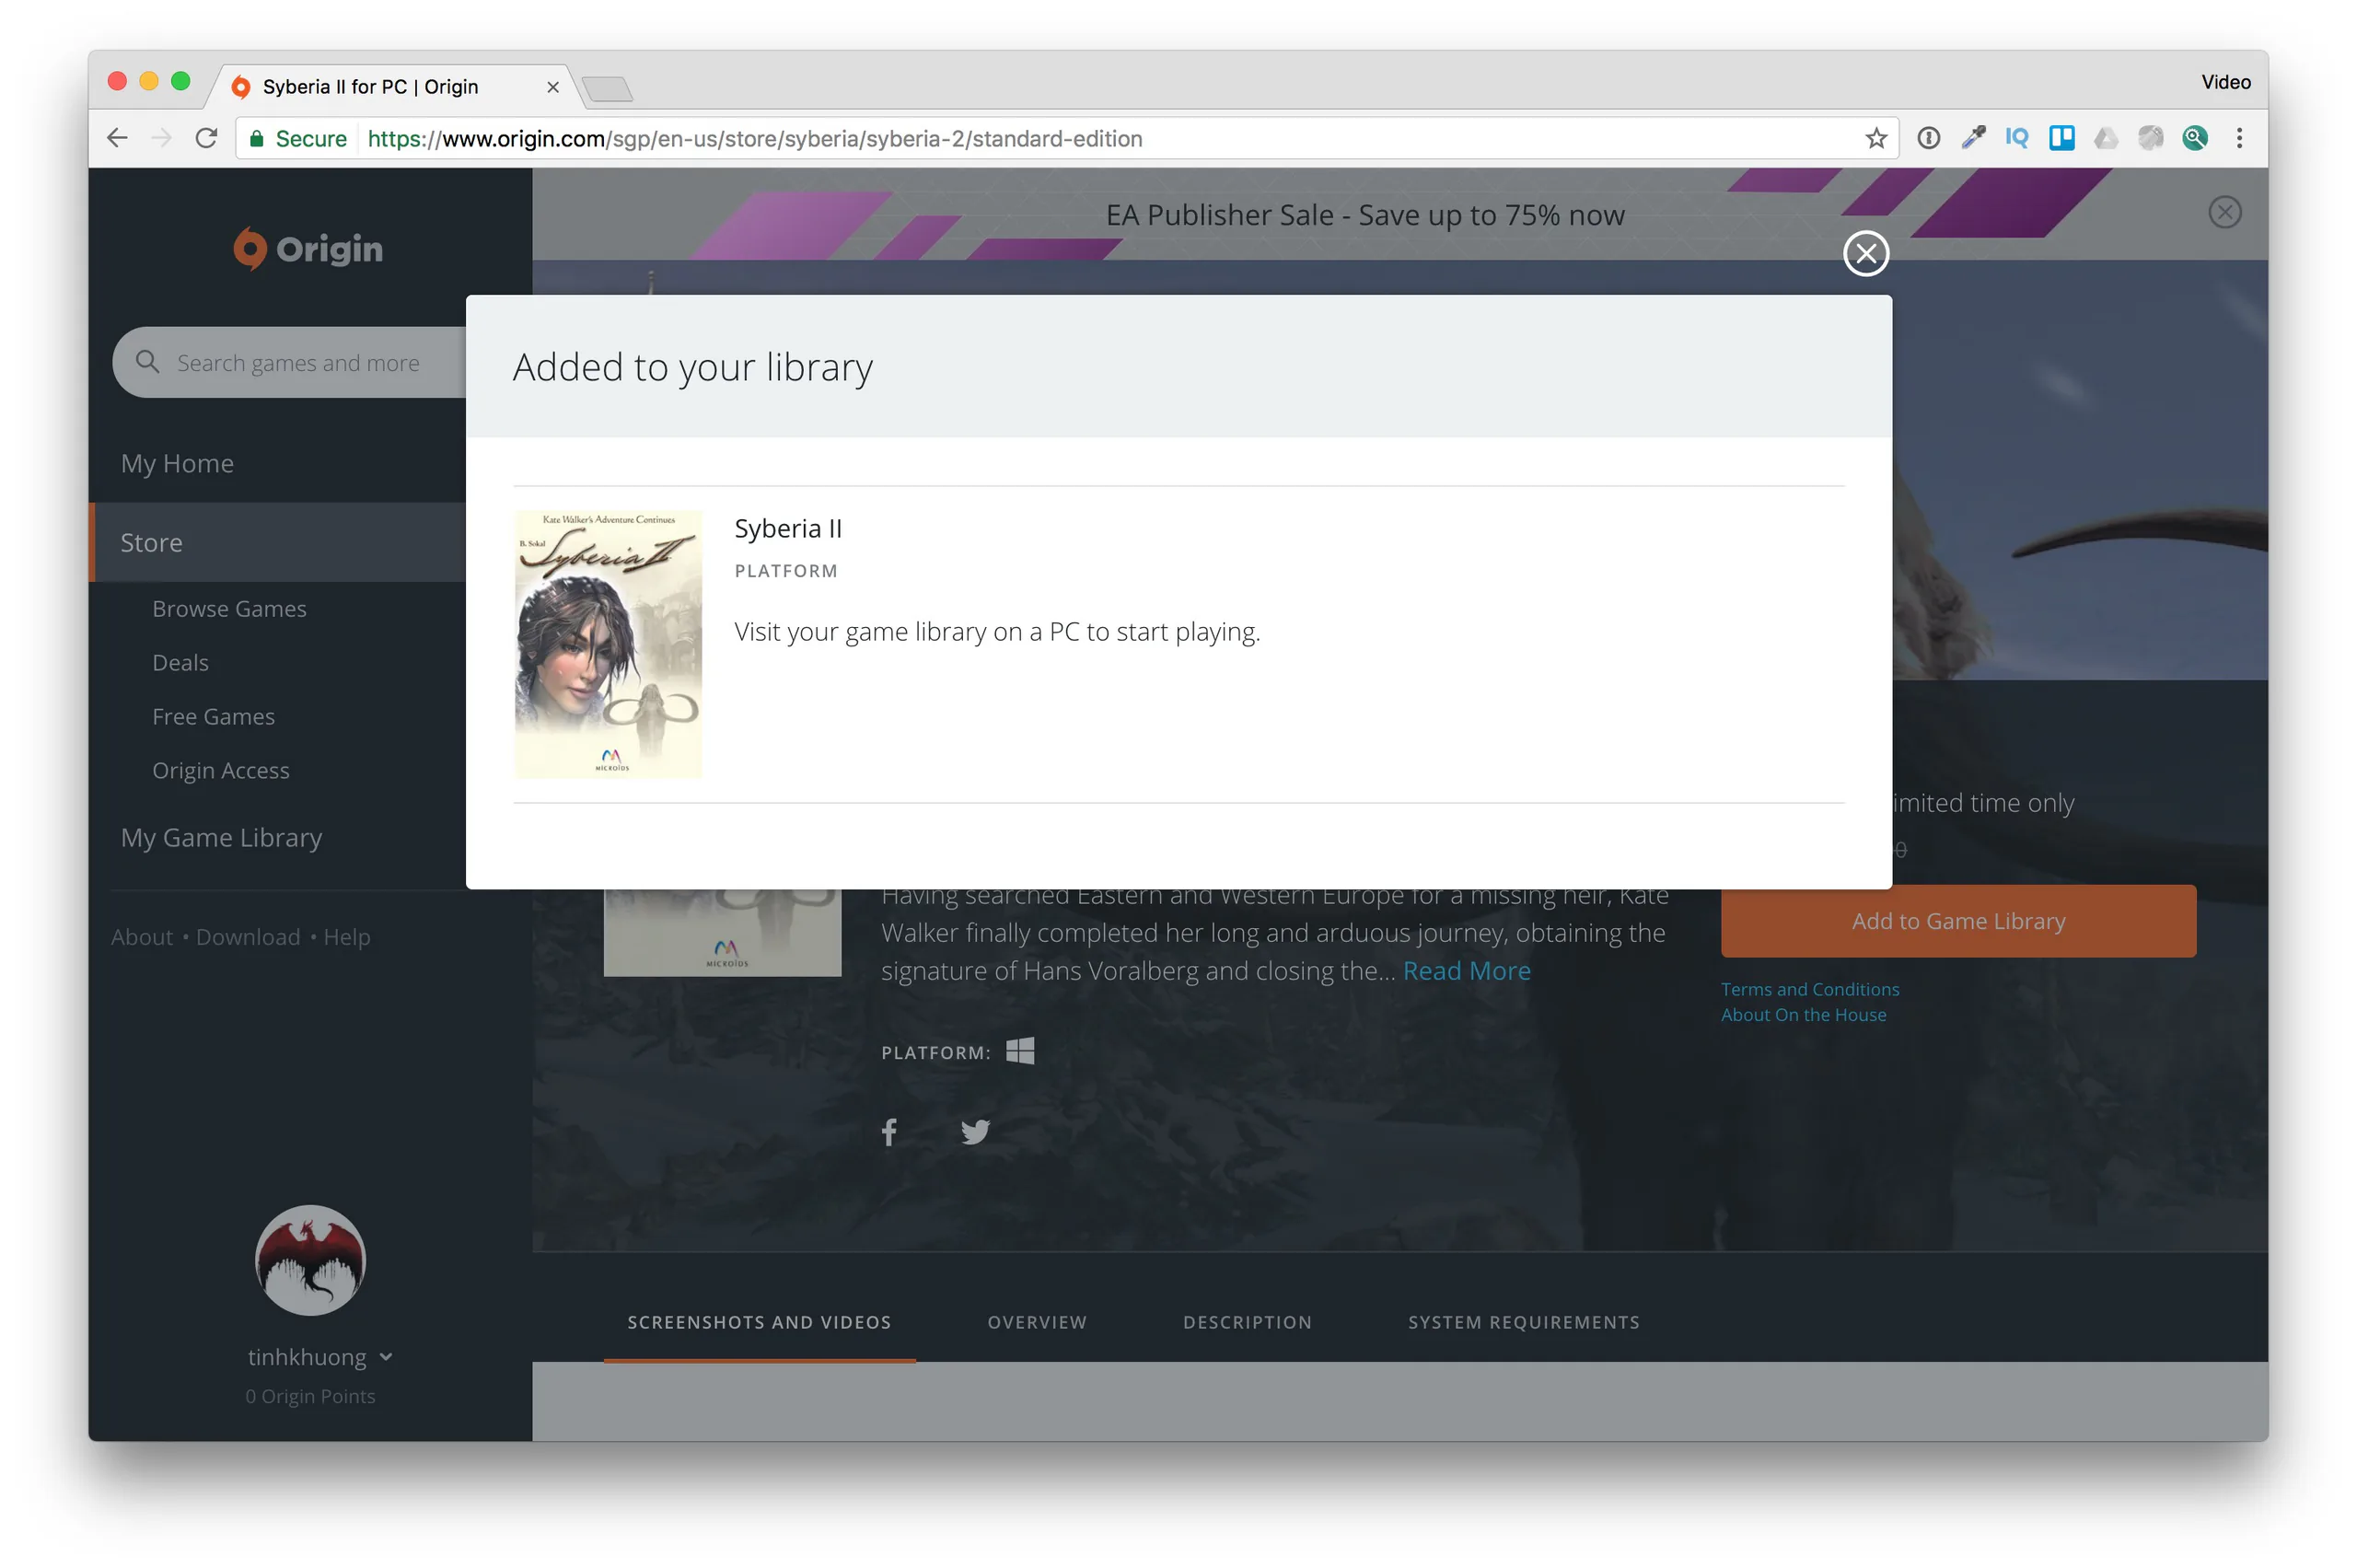Open About On the House link
This screenshot has height=1568, width=2357.
coord(1803,1014)
